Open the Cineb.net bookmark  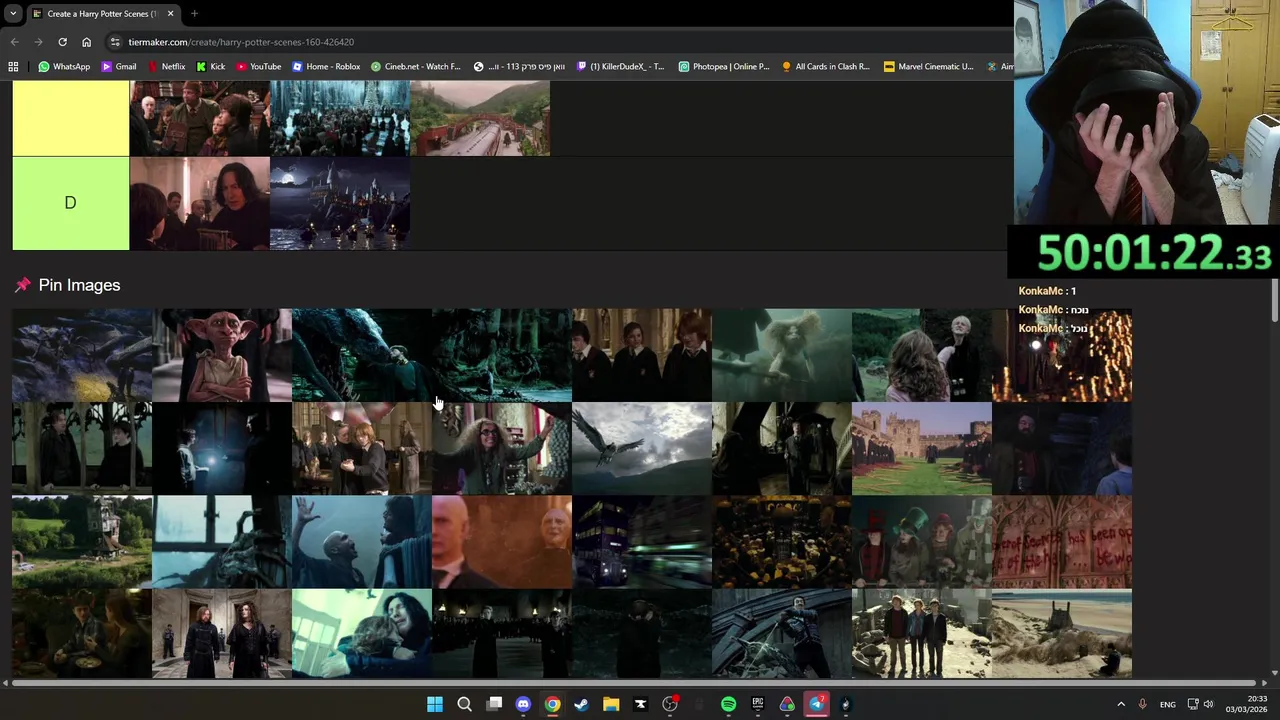pyautogui.click(x=415, y=67)
